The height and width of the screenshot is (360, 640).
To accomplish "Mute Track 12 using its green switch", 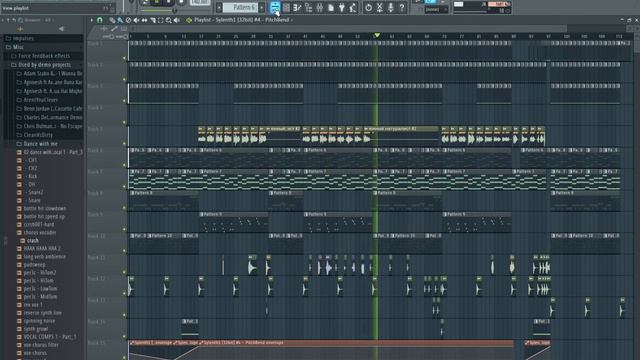I will [x=124, y=293].
